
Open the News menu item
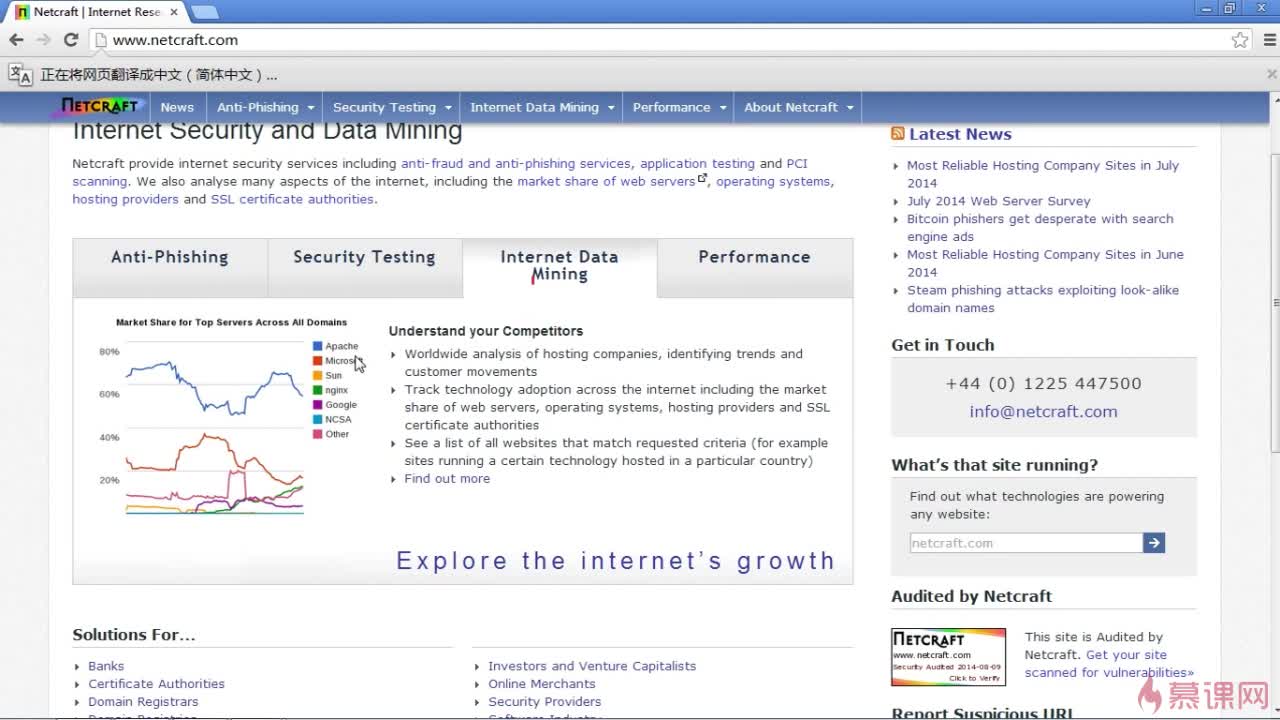(177, 107)
